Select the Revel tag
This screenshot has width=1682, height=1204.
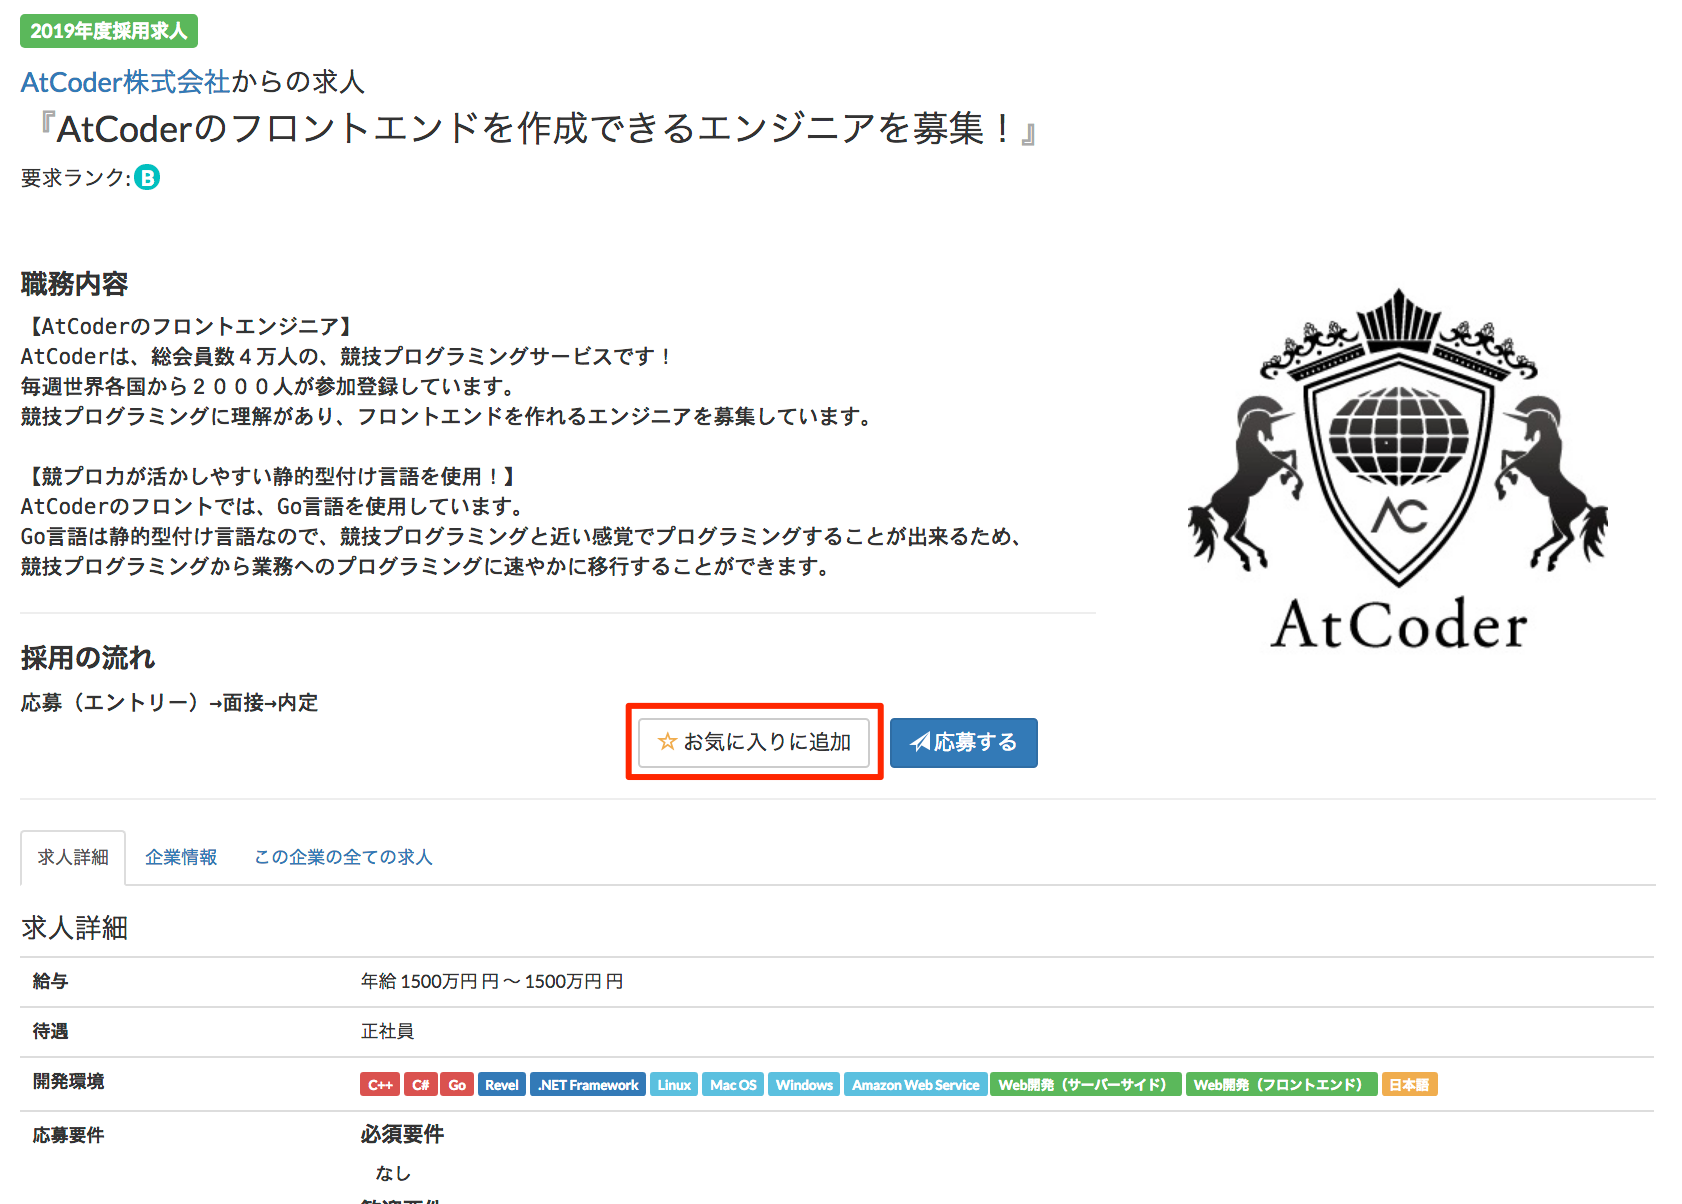502,1085
